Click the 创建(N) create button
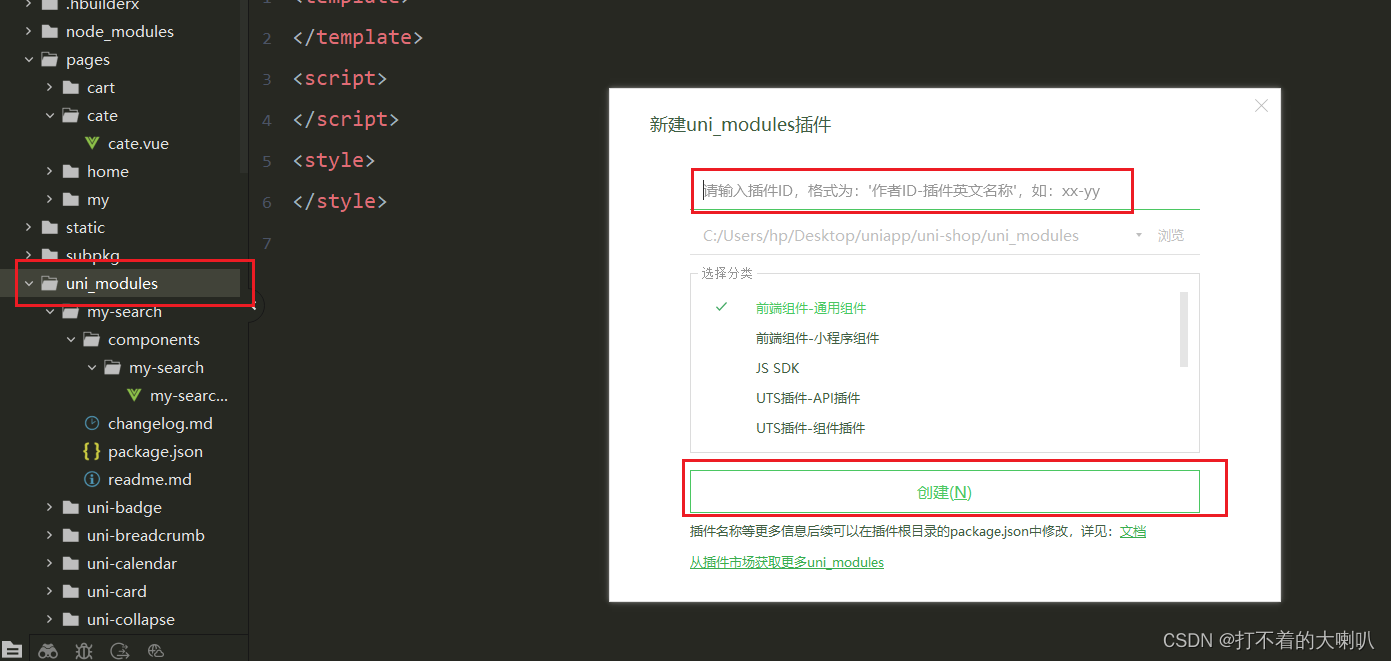The height and width of the screenshot is (661, 1391). tap(944, 491)
